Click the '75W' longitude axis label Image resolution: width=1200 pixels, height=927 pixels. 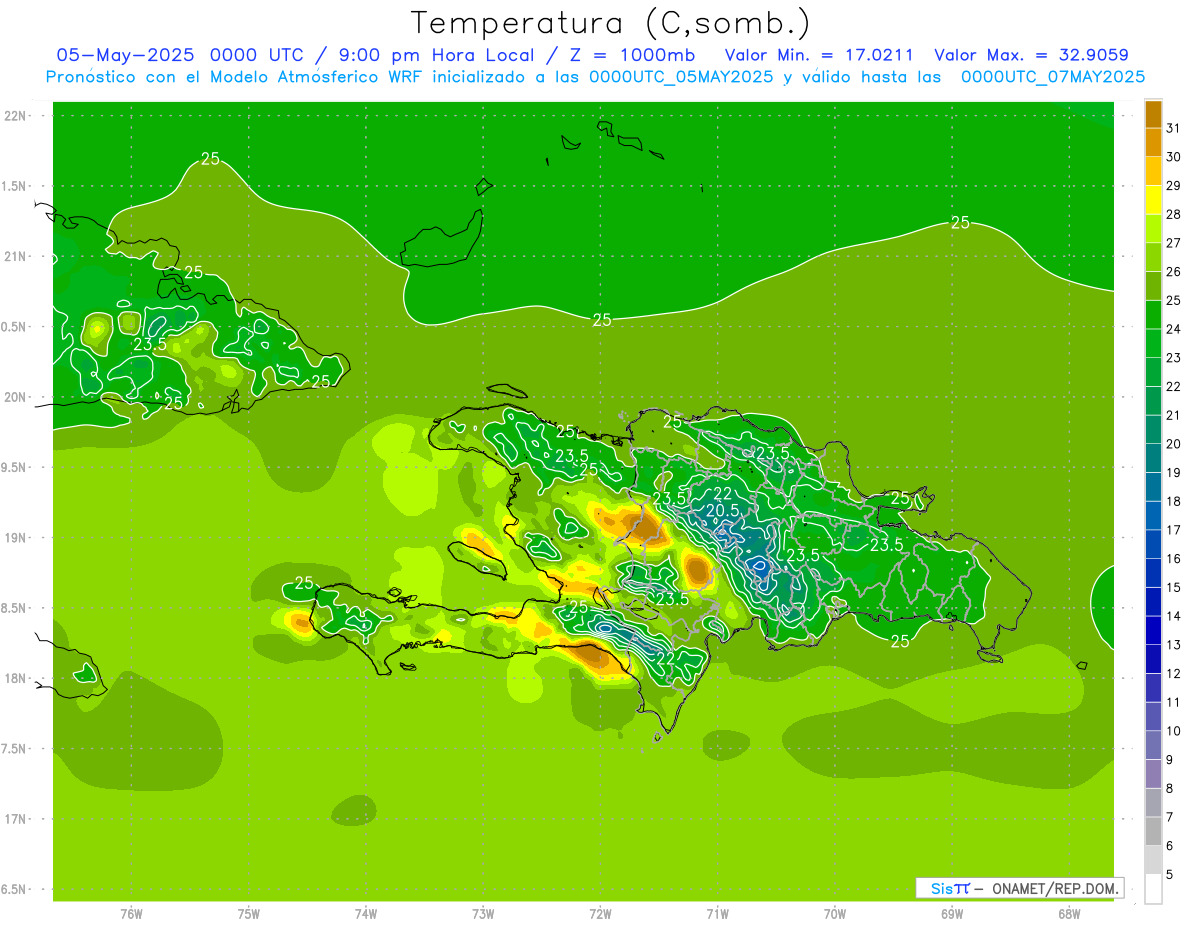[249, 914]
